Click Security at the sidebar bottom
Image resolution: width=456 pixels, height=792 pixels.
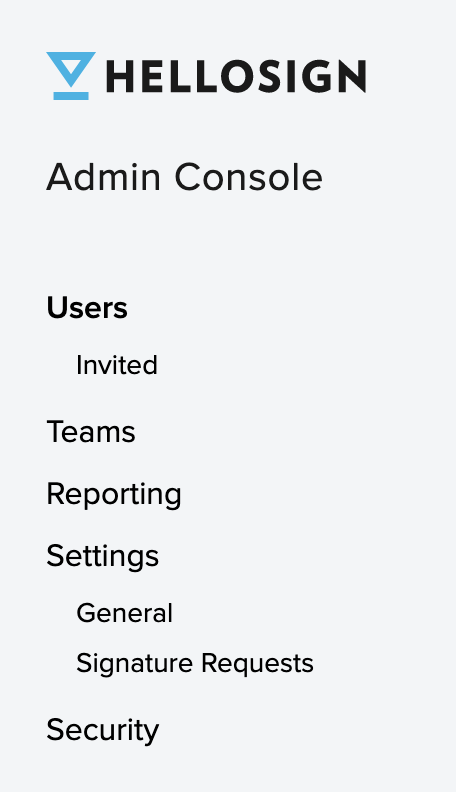(x=103, y=730)
